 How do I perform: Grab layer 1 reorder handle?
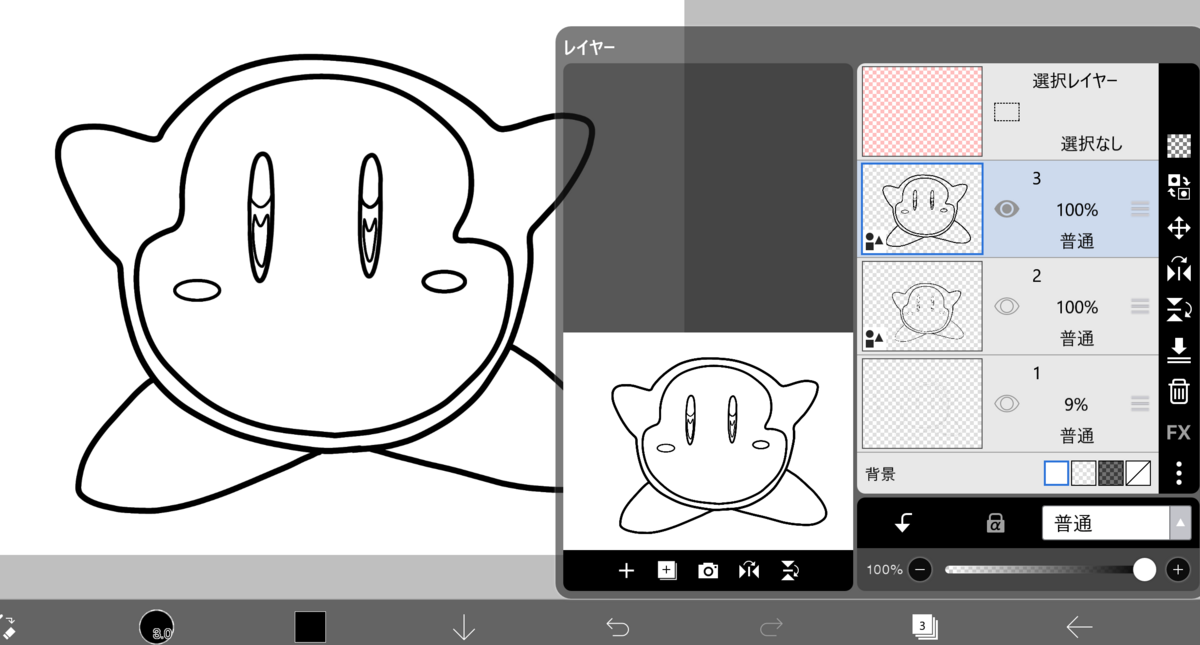coord(1139,403)
